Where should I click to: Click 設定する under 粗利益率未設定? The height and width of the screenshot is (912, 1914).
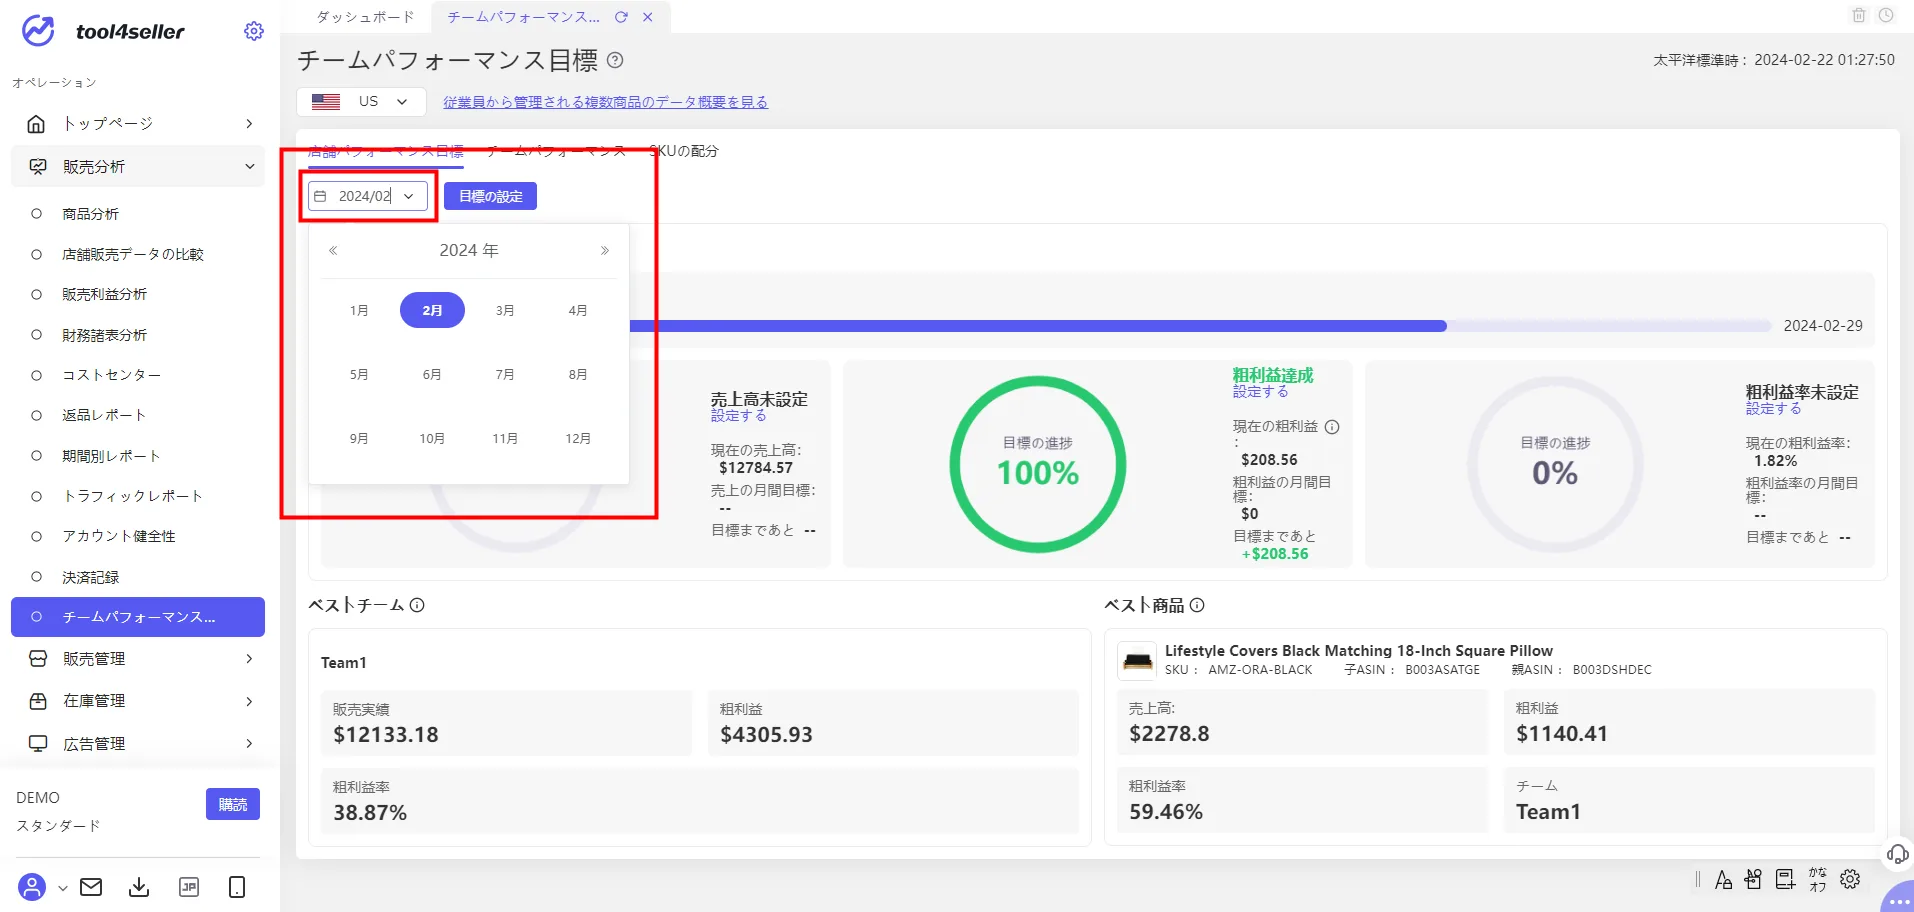tap(1774, 408)
